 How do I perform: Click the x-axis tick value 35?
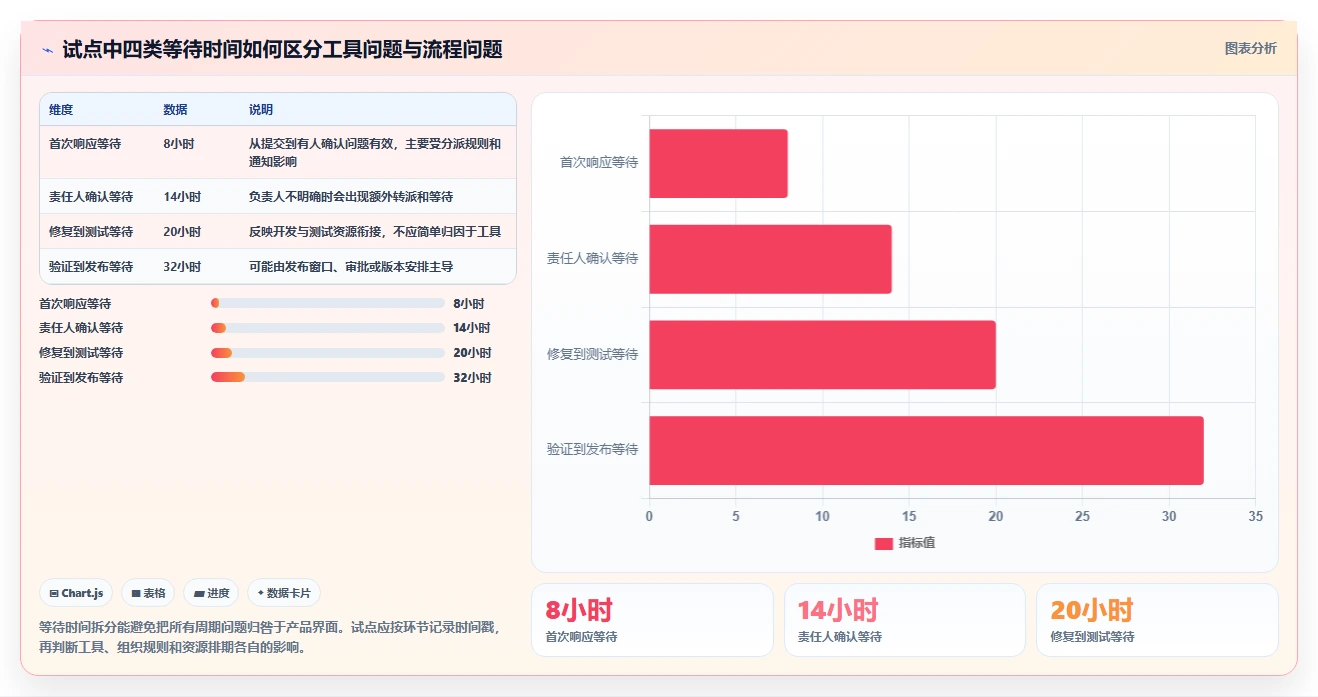1256,516
